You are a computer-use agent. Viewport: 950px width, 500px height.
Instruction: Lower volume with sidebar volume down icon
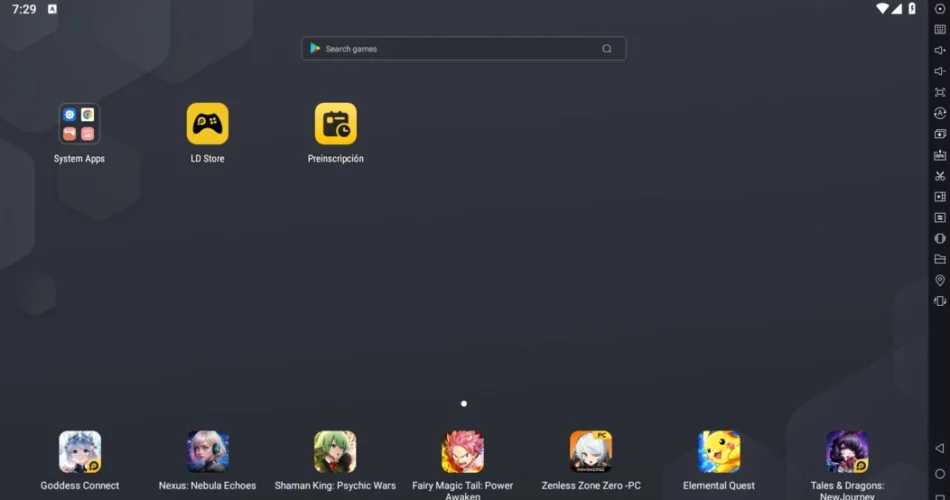[940, 71]
